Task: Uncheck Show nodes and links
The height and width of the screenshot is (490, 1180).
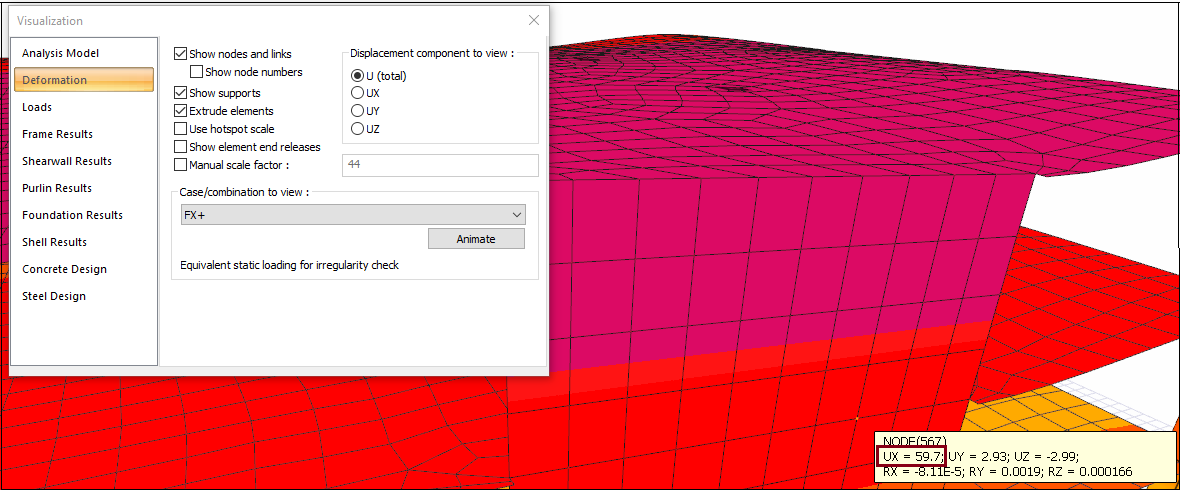Action: pyautogui.click(x=181, y=54)
